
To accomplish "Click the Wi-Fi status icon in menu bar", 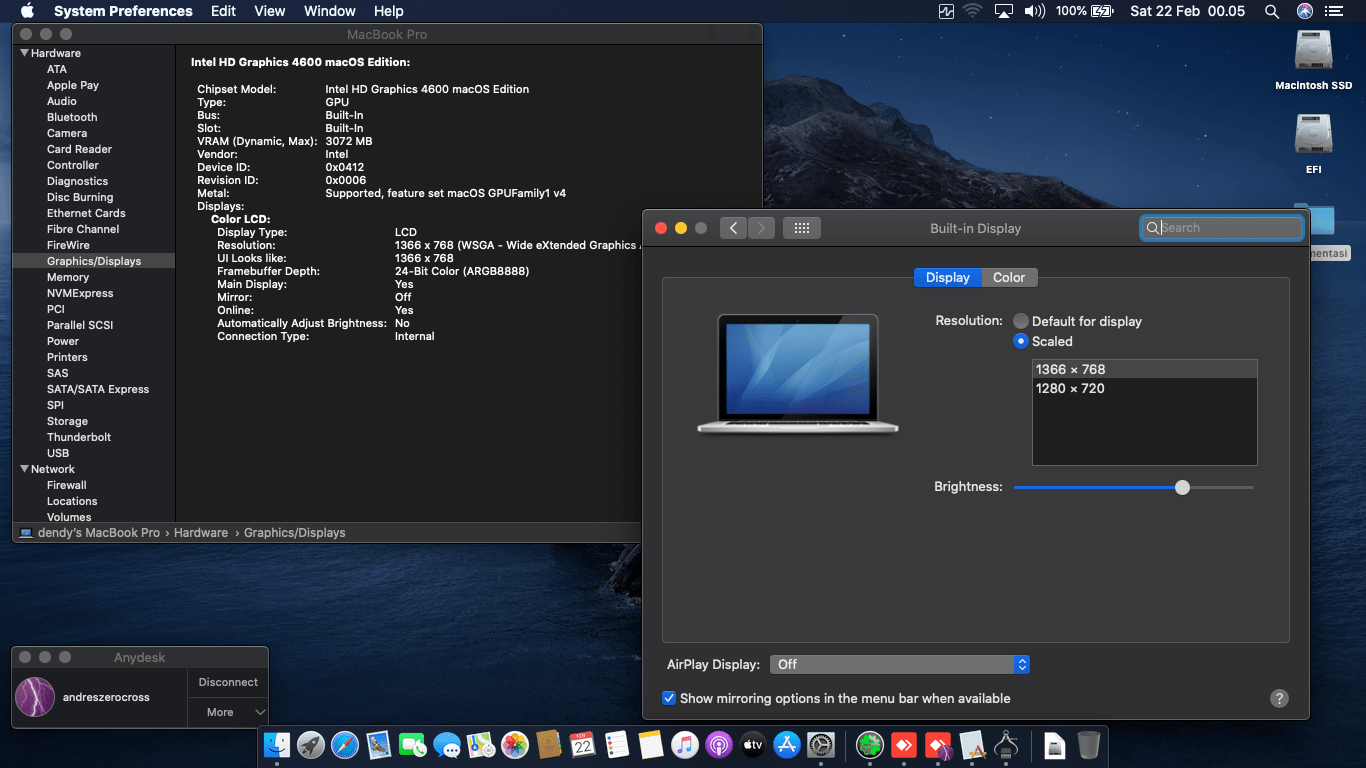I will pyautogui.click(x=973, y=11).
